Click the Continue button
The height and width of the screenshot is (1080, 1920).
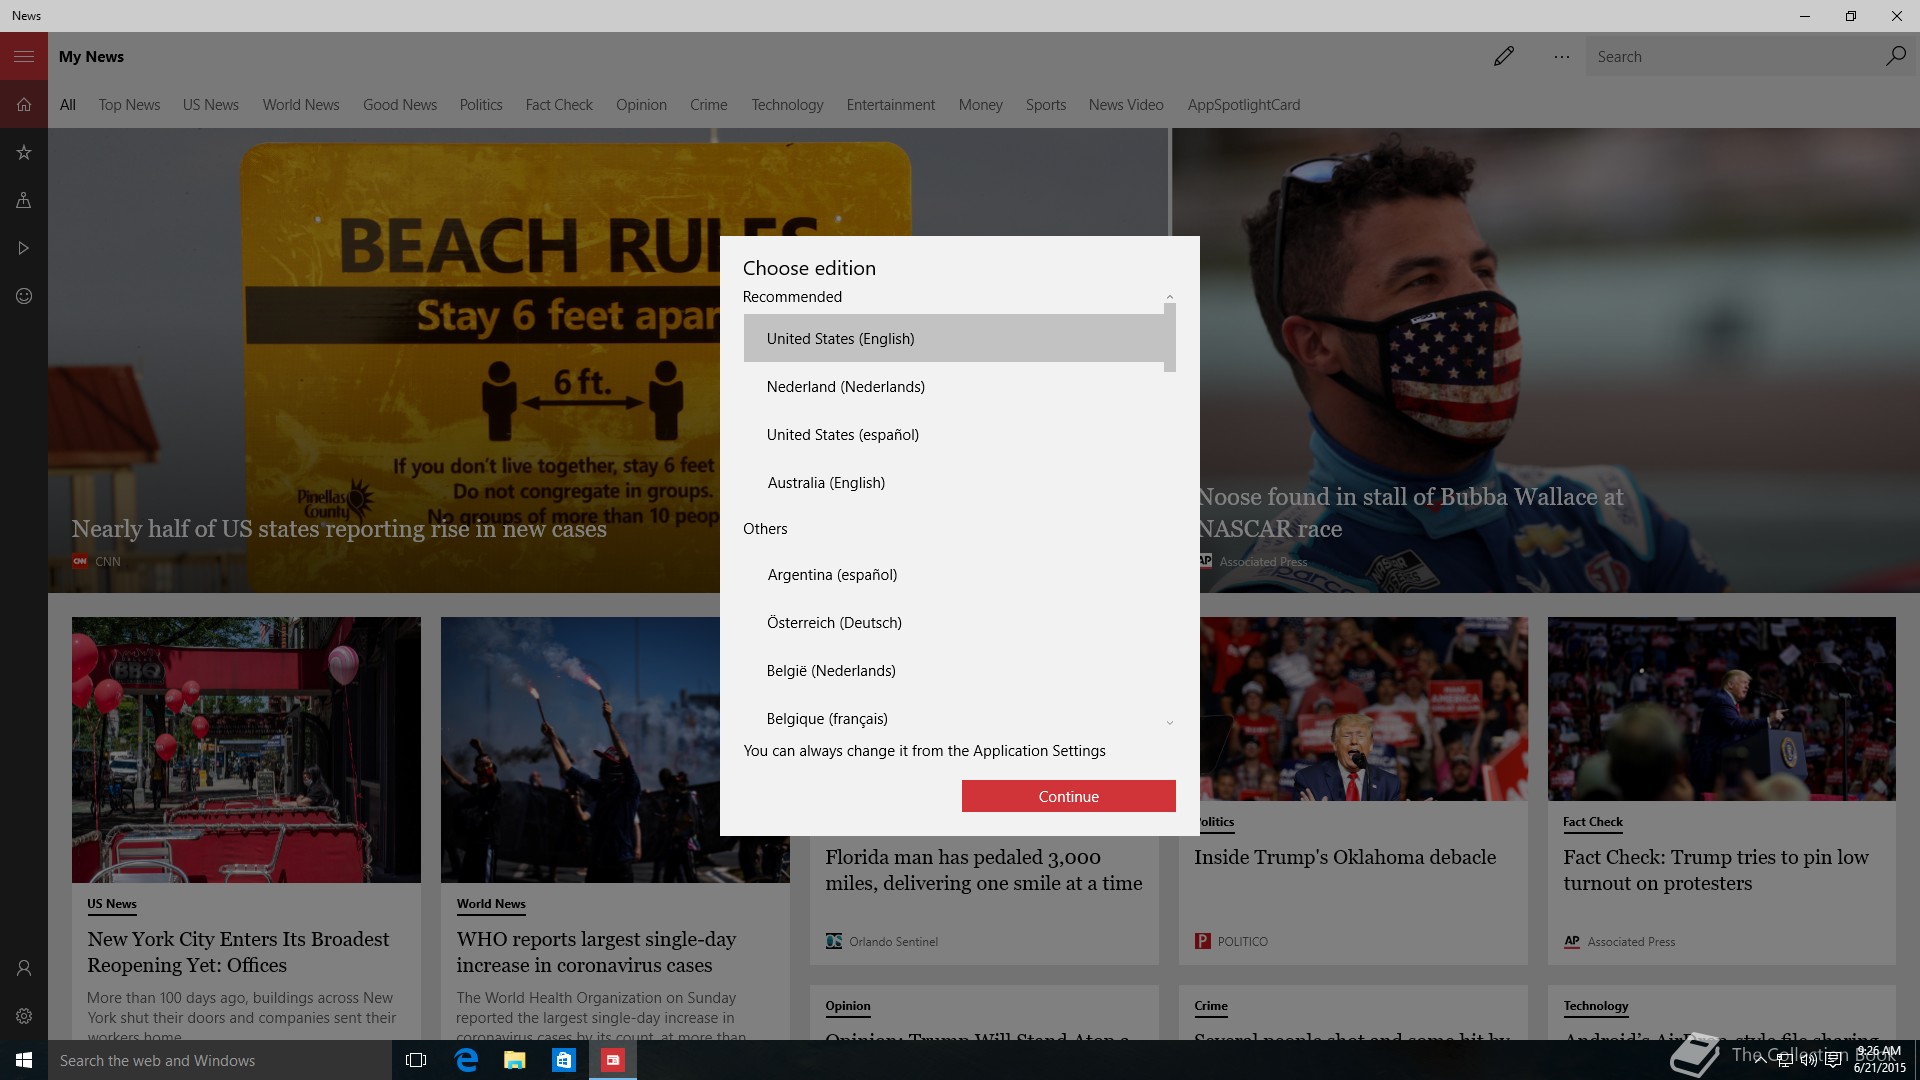tap(1068, 796)
